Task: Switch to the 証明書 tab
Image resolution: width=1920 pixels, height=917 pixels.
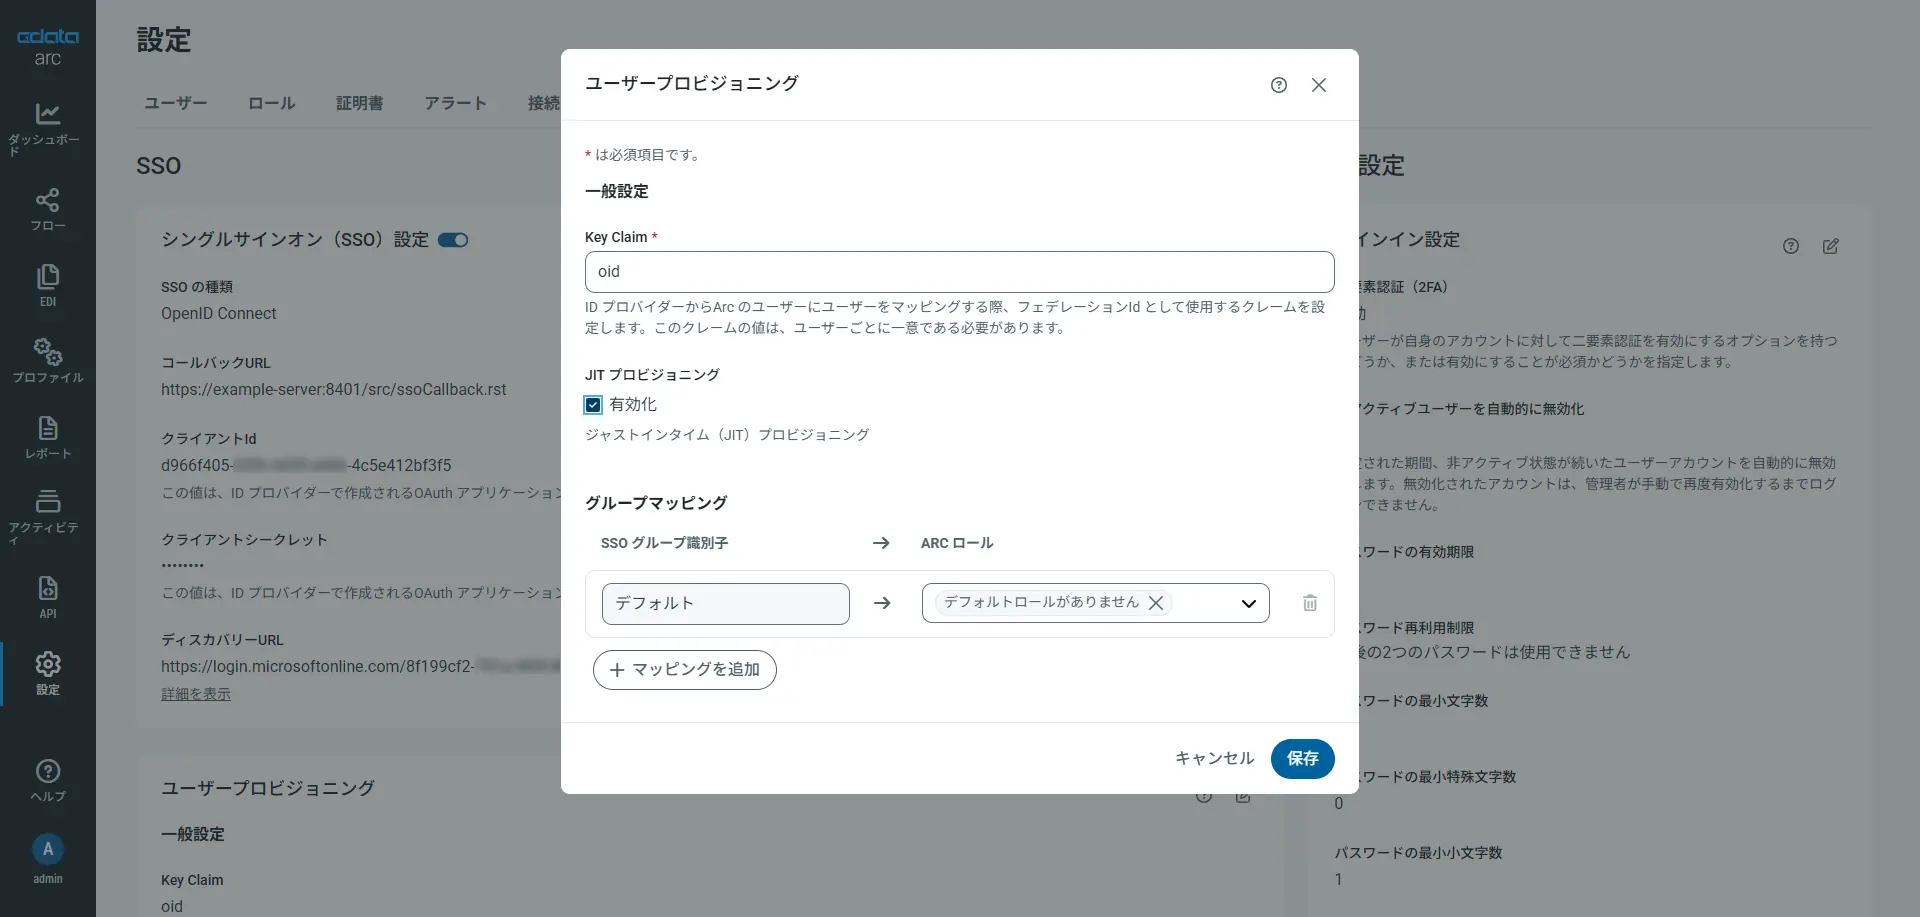Action: click(x=359, y=103)
